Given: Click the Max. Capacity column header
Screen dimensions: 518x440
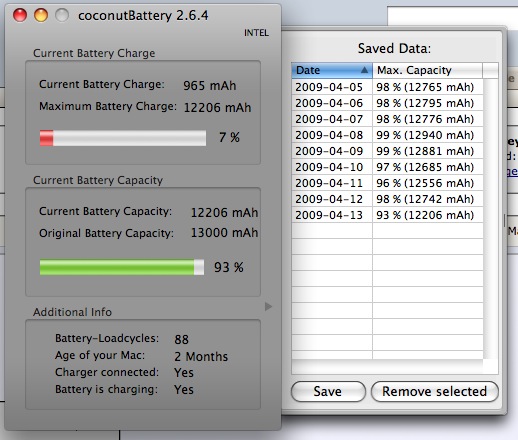Looking at the screenshot, I should 427,70.
